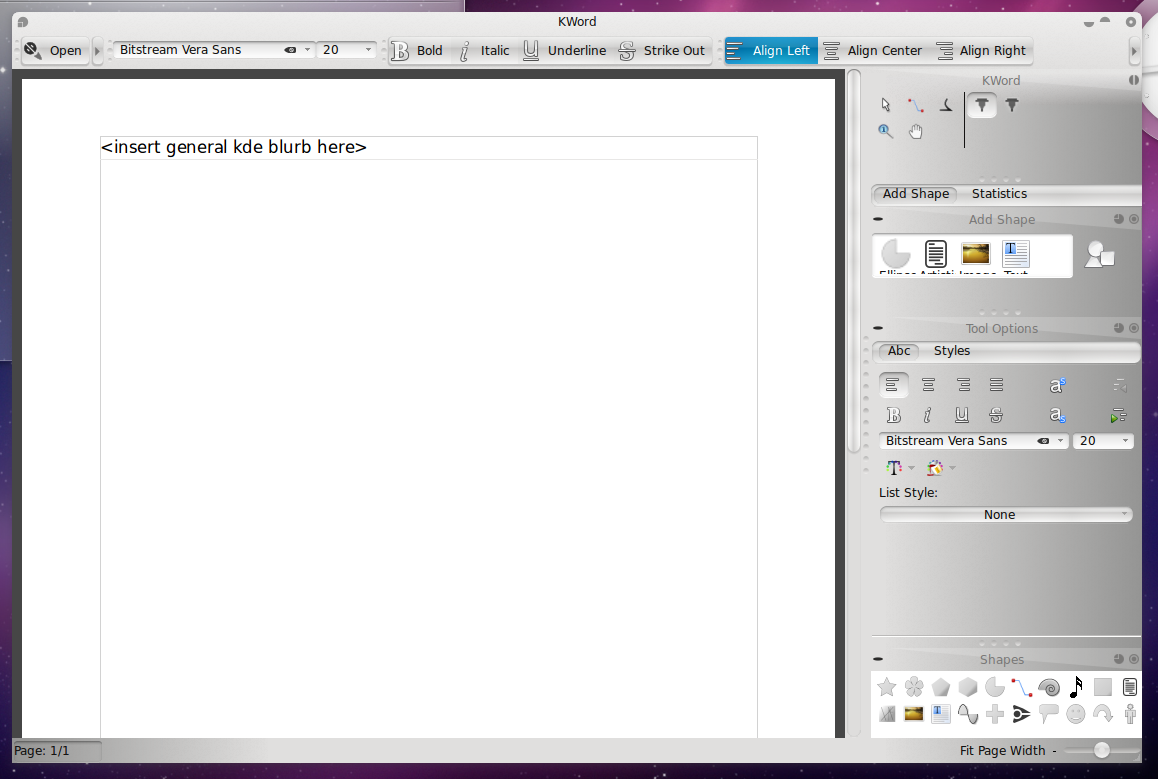The image size is (1158, 779).
Task: Expand right-end toolbar overflow arrow
Action: click(1134, 51)
